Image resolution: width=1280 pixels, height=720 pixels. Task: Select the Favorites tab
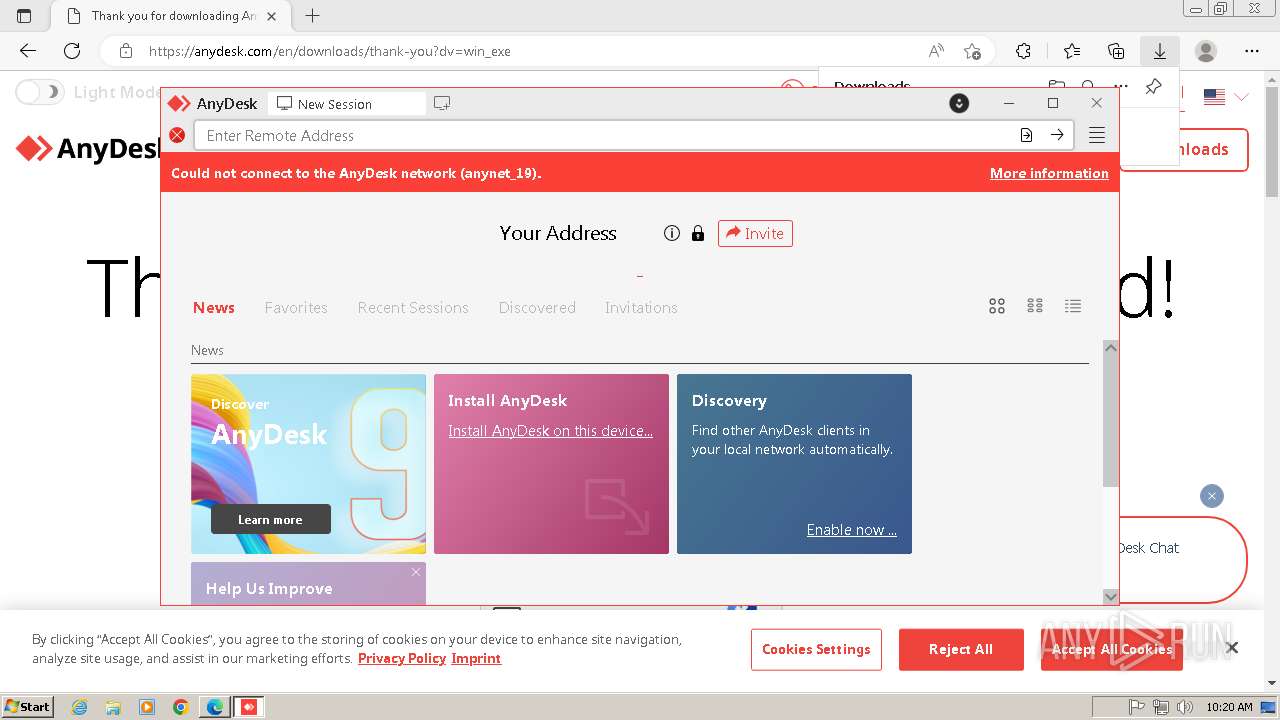pos(296,307)
